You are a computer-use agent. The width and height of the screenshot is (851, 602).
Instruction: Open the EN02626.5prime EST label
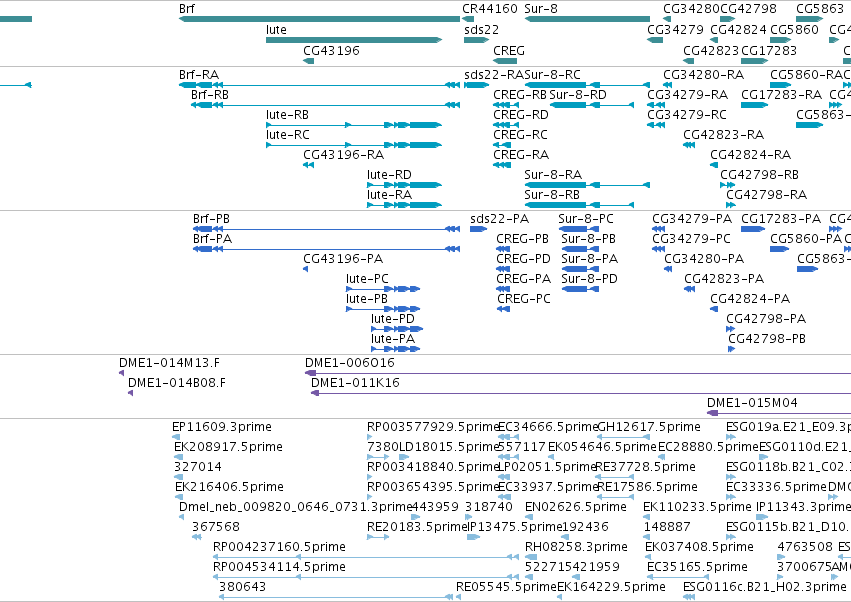coord(575,508)
